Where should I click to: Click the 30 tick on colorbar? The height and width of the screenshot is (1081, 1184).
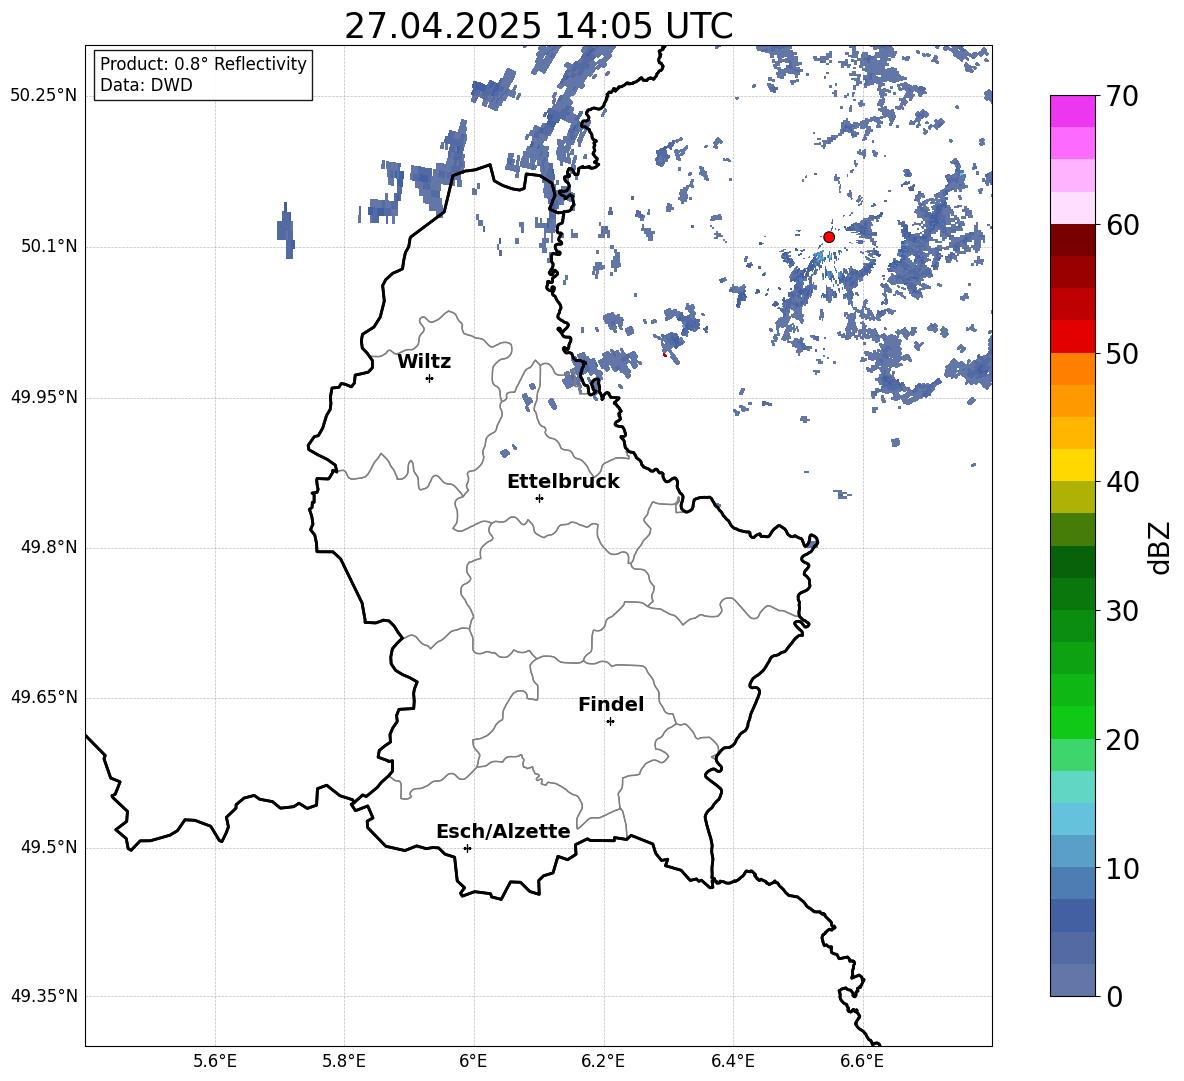1122,611
